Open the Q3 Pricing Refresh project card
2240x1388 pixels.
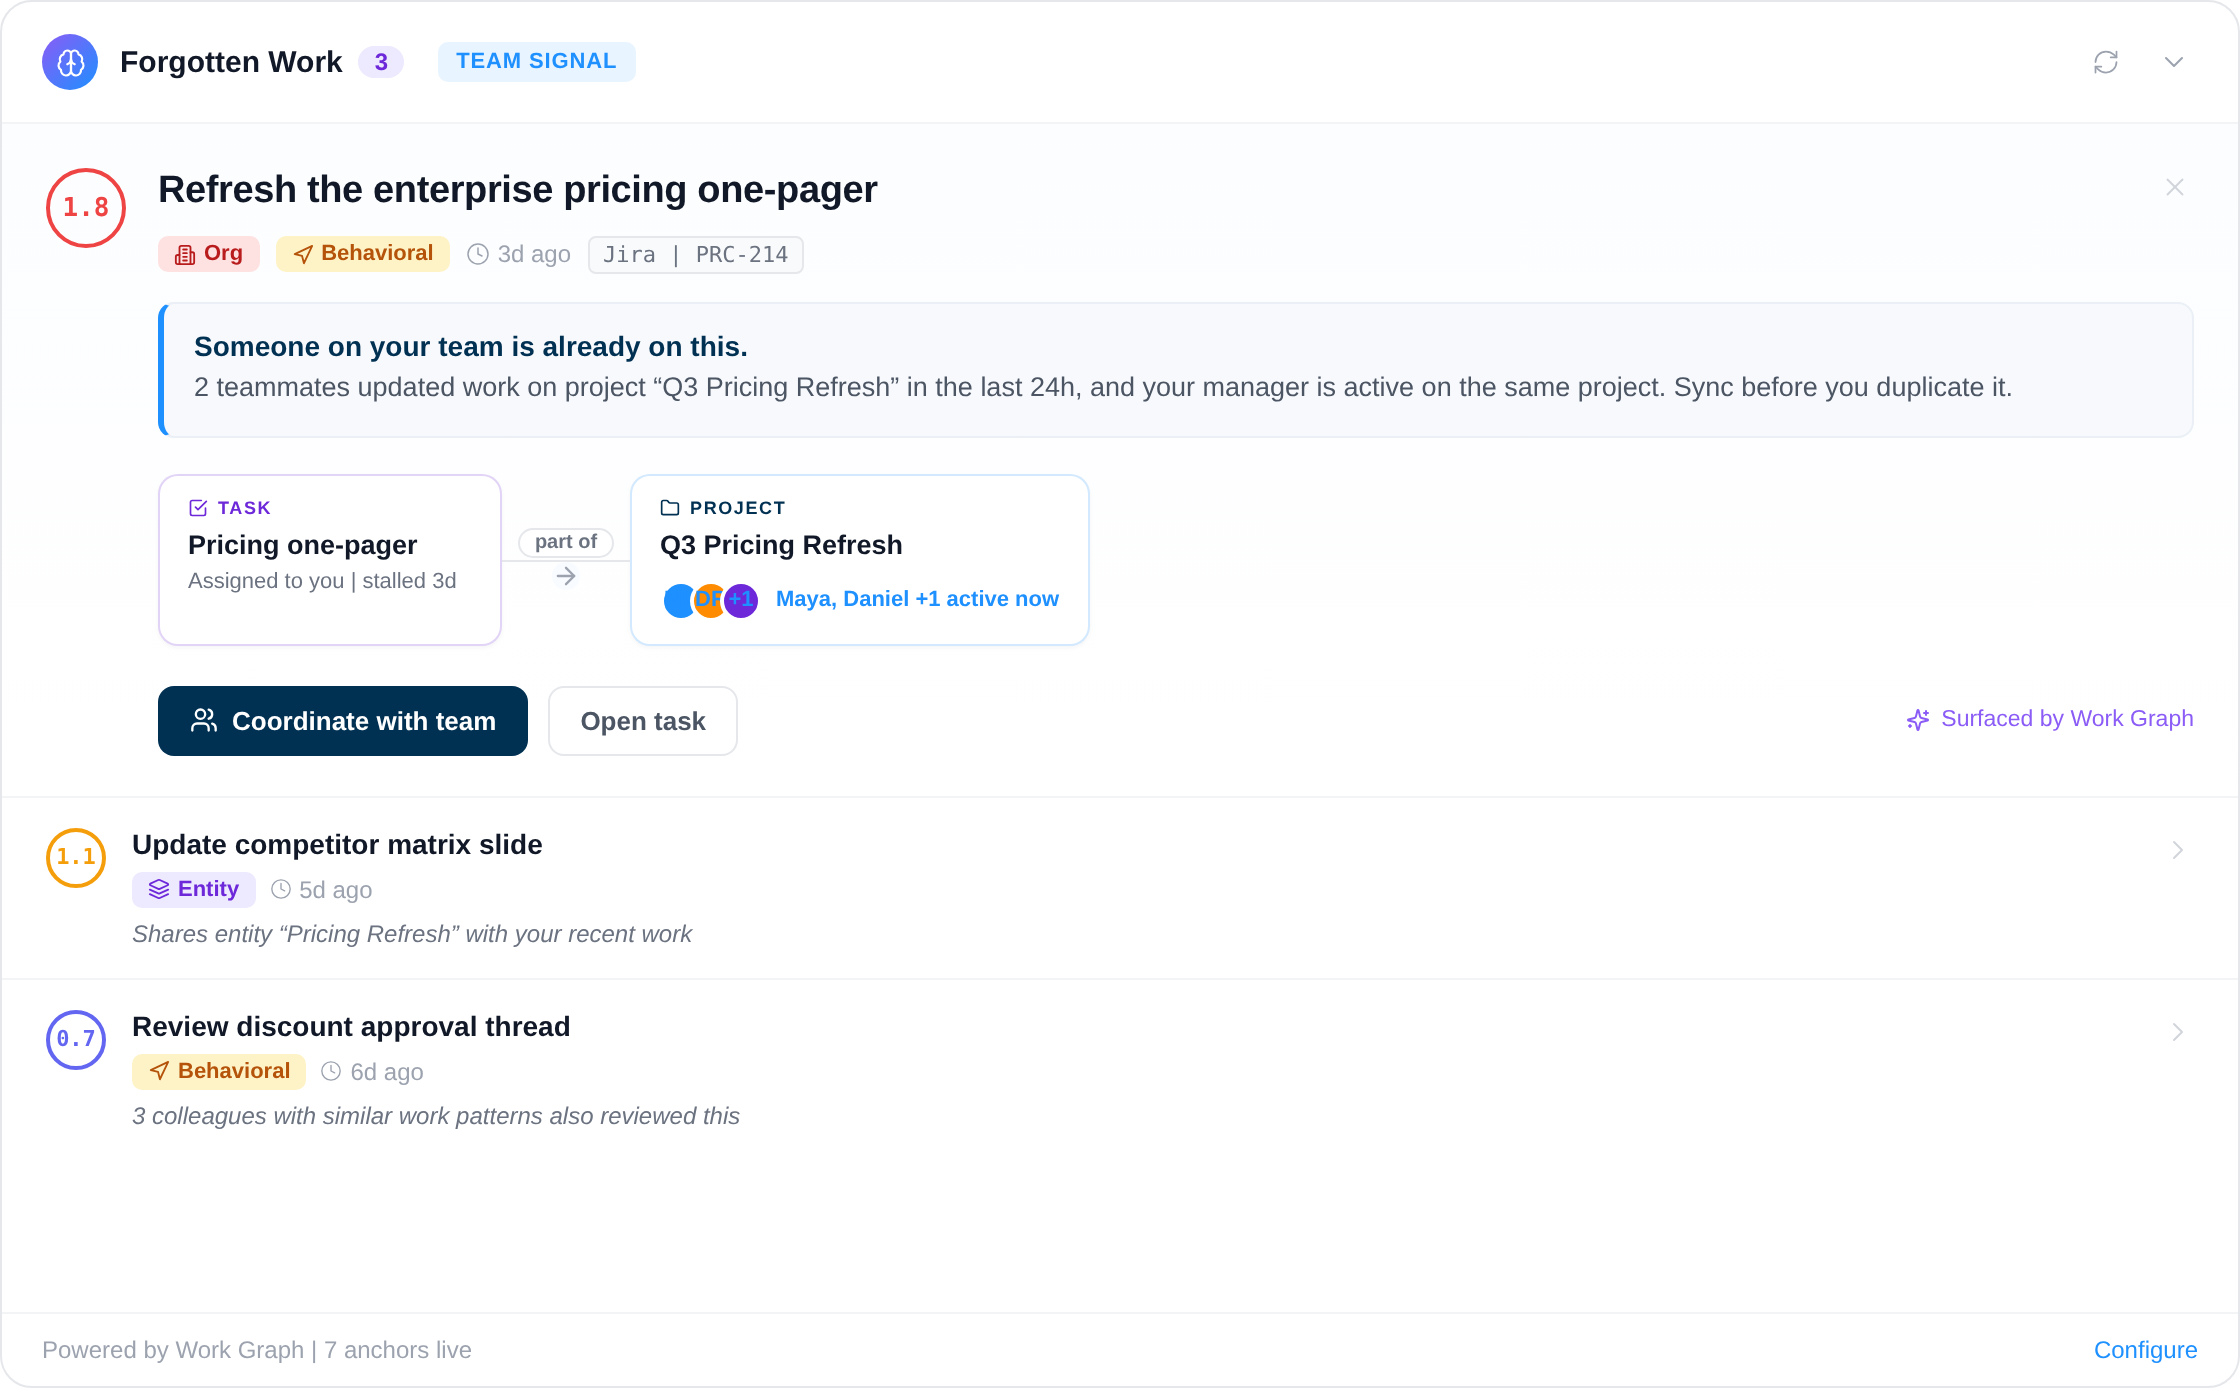coord(860,560)
